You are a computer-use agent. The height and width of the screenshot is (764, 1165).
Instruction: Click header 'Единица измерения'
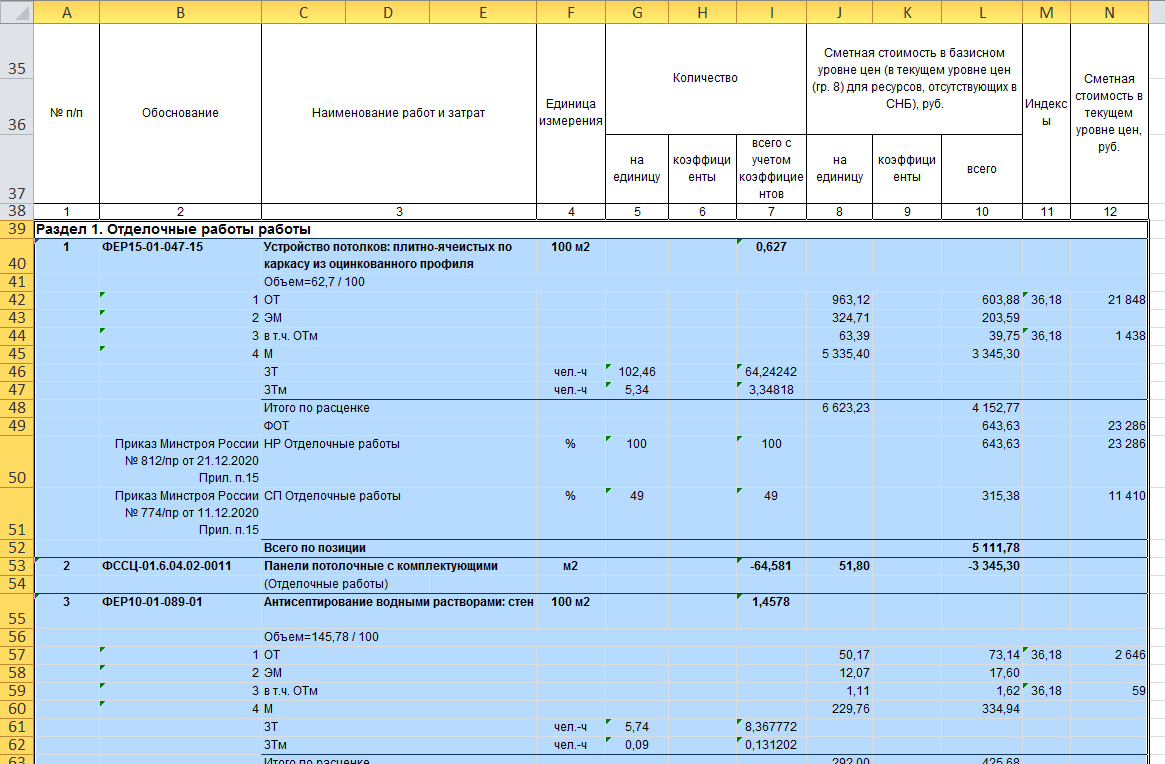[x=571, y=112]
